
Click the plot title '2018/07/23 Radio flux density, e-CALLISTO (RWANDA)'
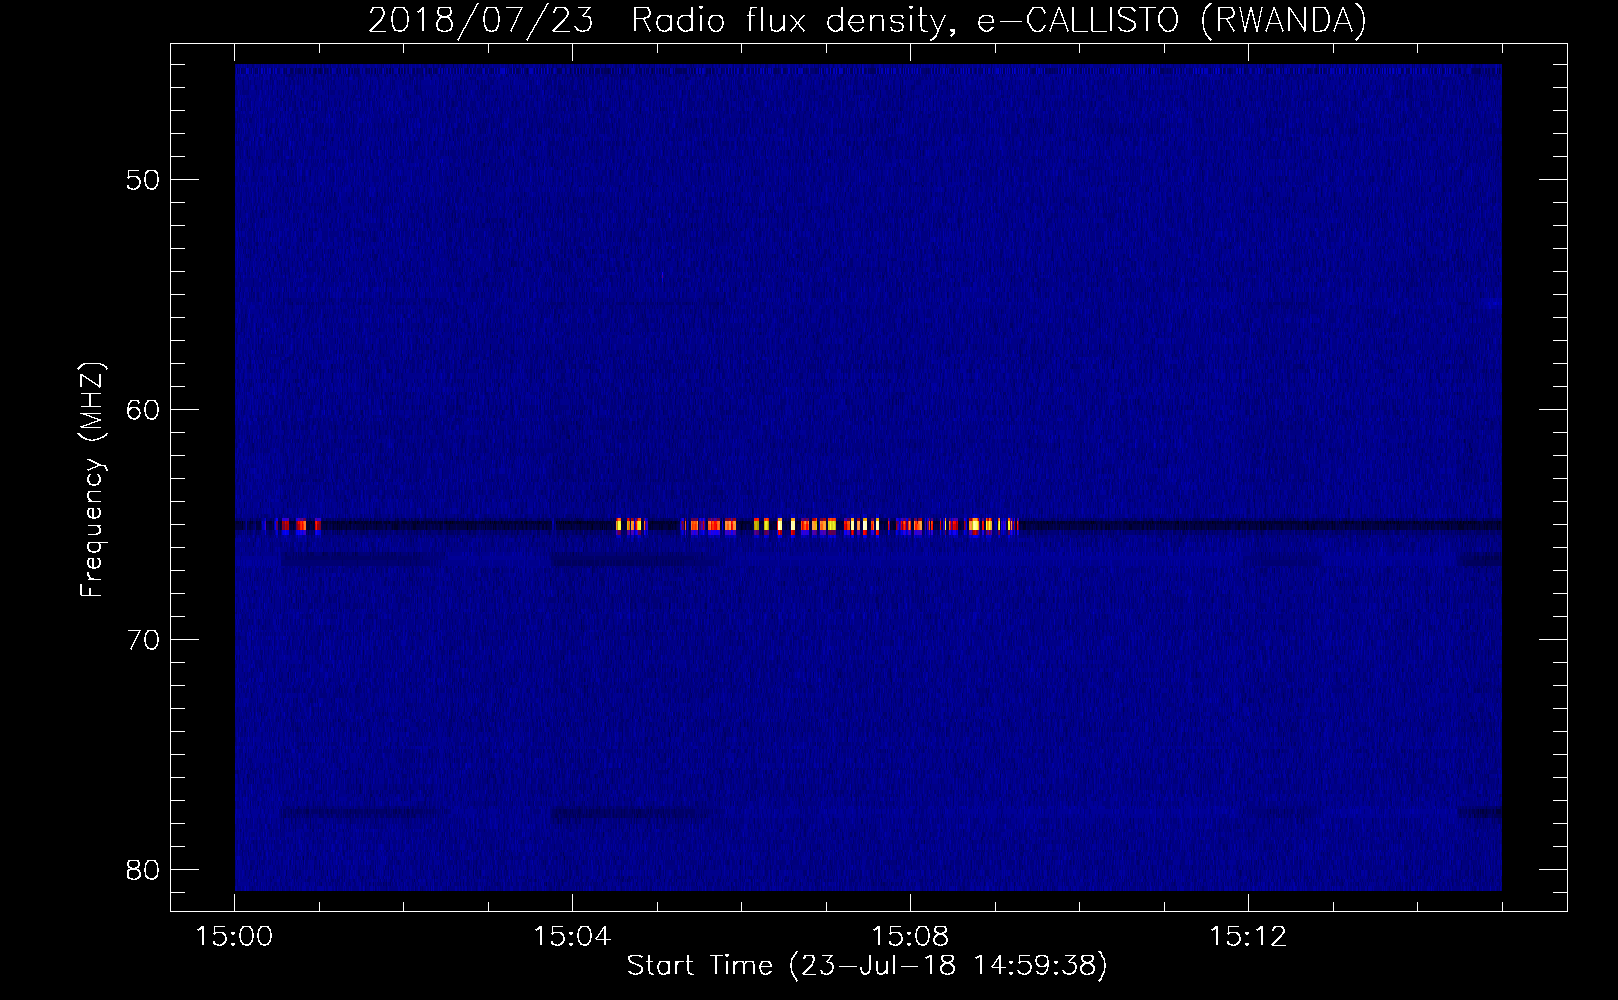(867, 20)
